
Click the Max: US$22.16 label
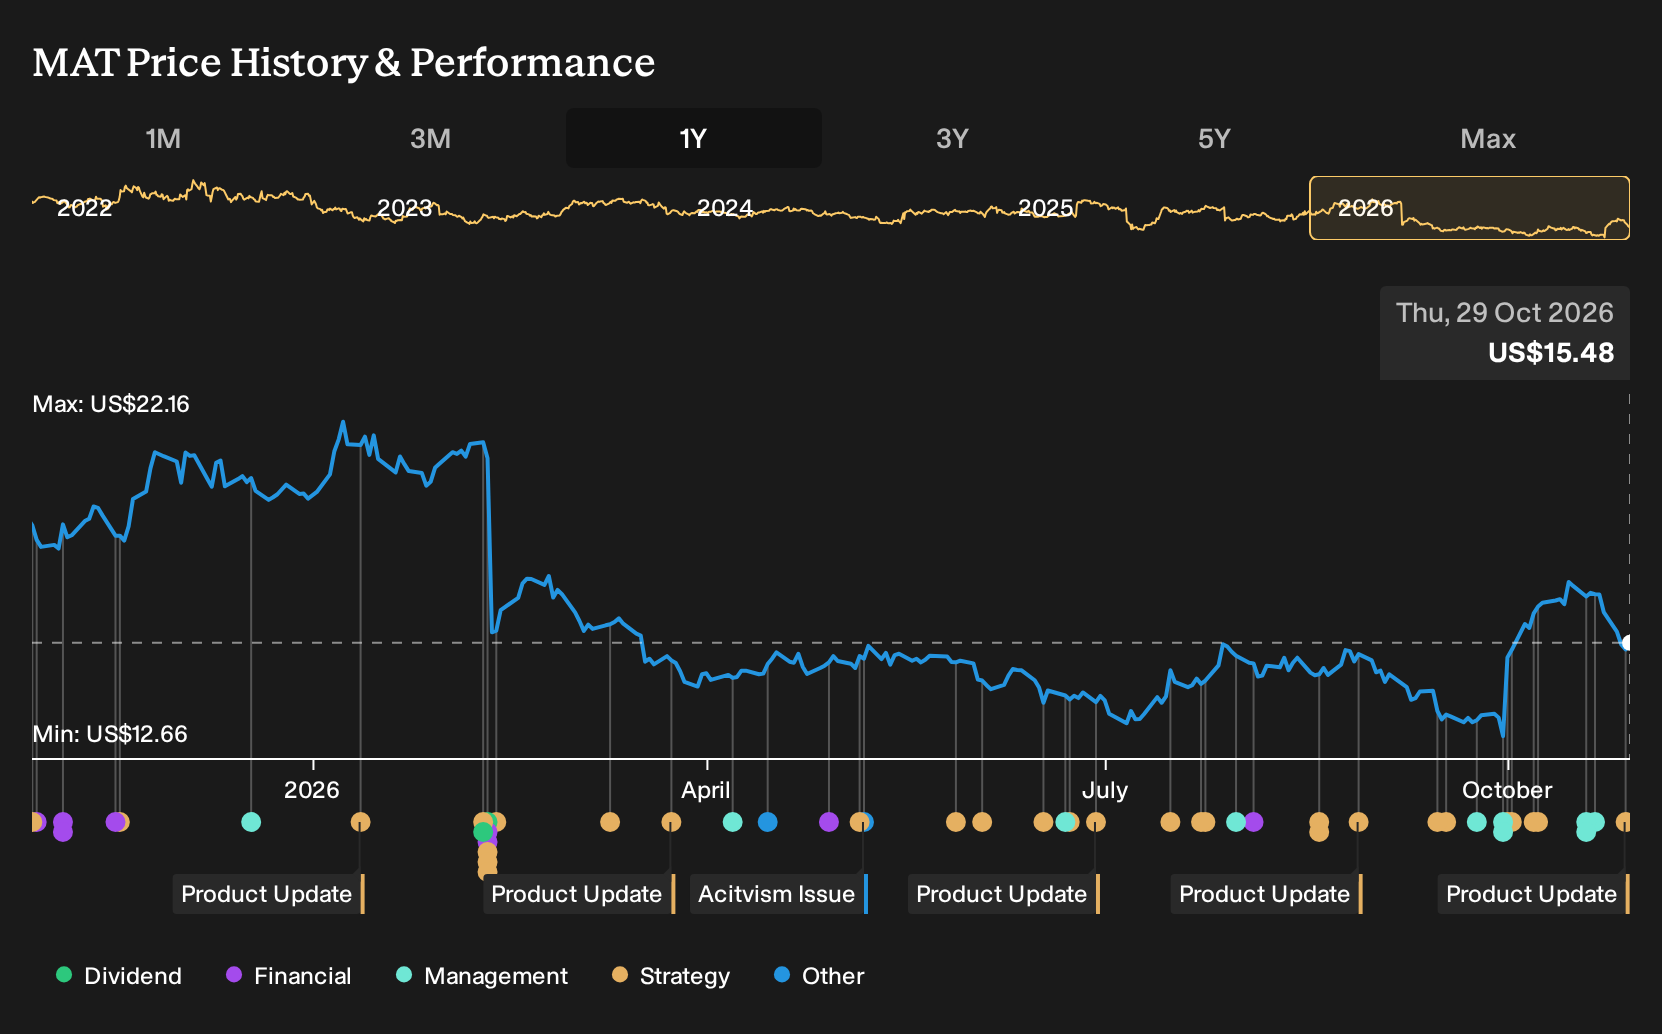[111, 404]
